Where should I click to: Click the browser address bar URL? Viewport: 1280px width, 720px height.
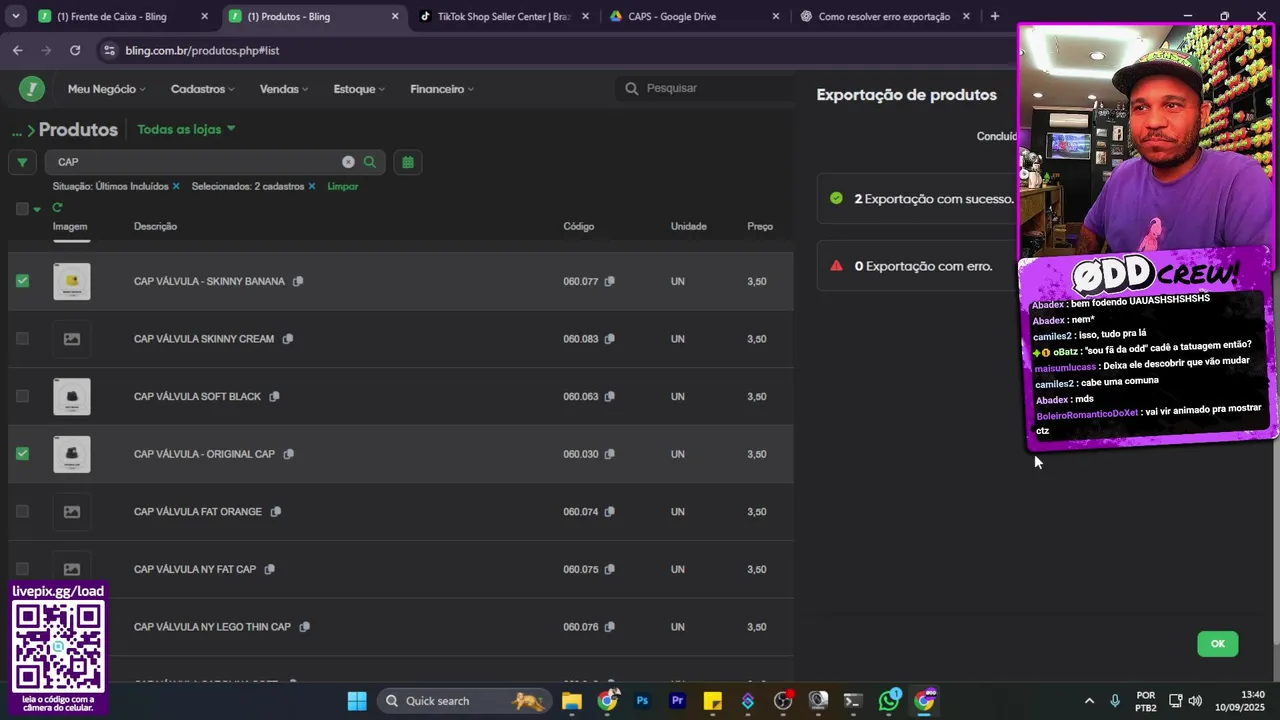[x=202, y=50]
